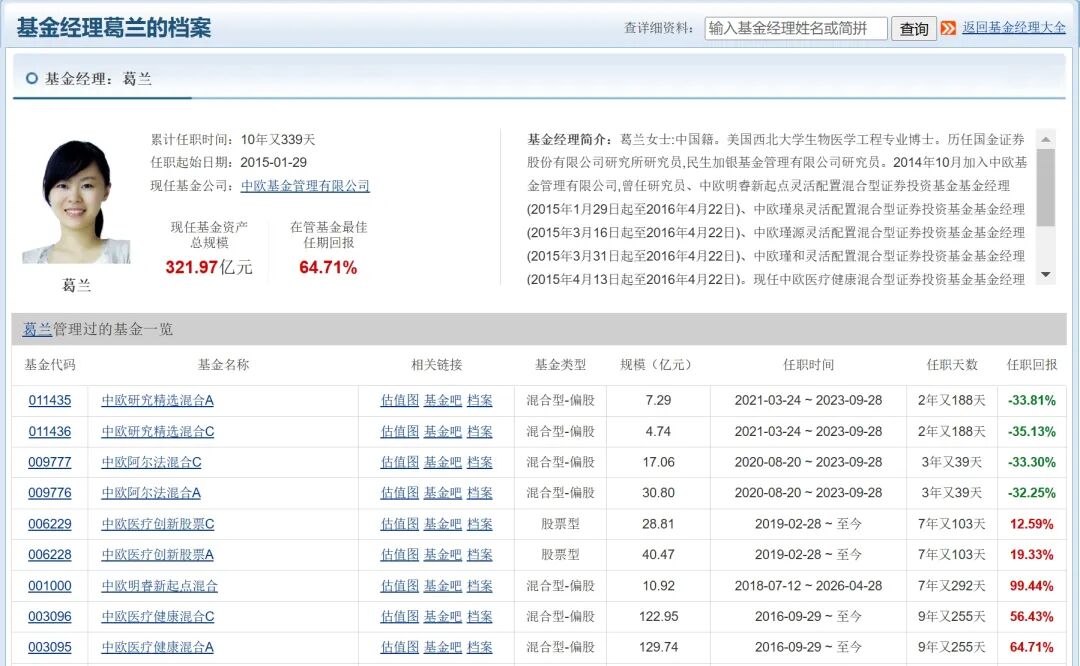This screenshot has width=1080, height=666.
Task: Open fund code 006228
Action: click(50, 554)
